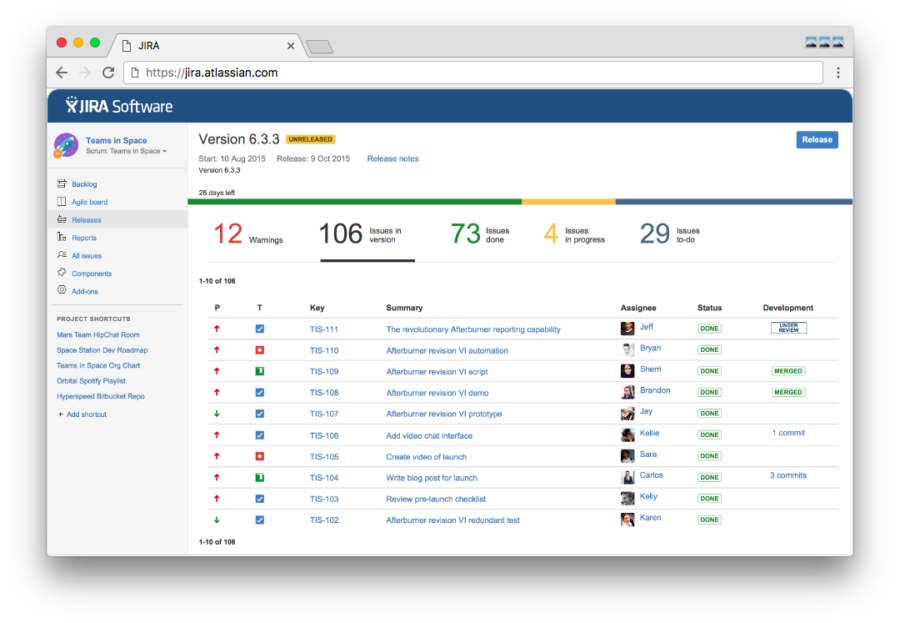Switch to 73 Issues done tab
The height and width of the screenshot is (623, 900).
click(x=480, y=234)
